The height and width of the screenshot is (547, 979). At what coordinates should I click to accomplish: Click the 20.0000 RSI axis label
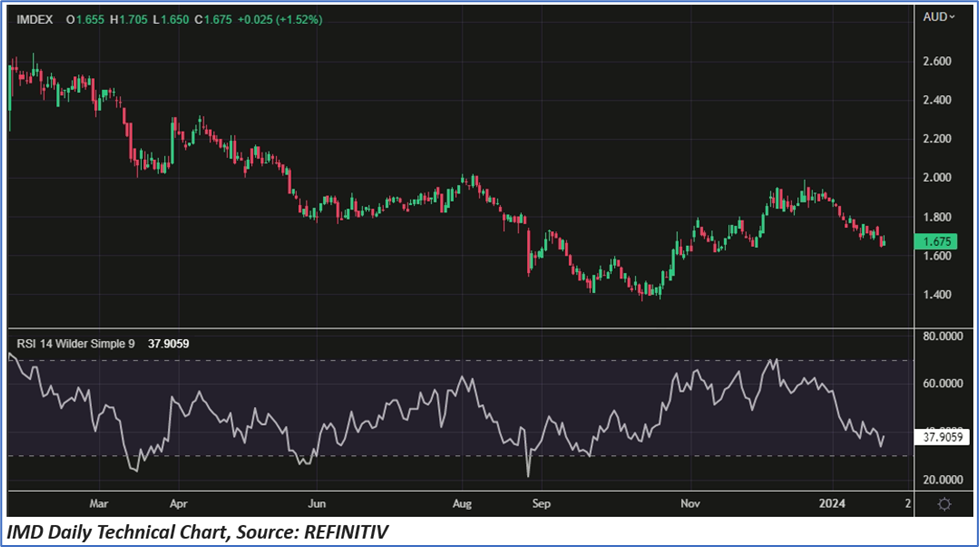(x=943, y=480)
